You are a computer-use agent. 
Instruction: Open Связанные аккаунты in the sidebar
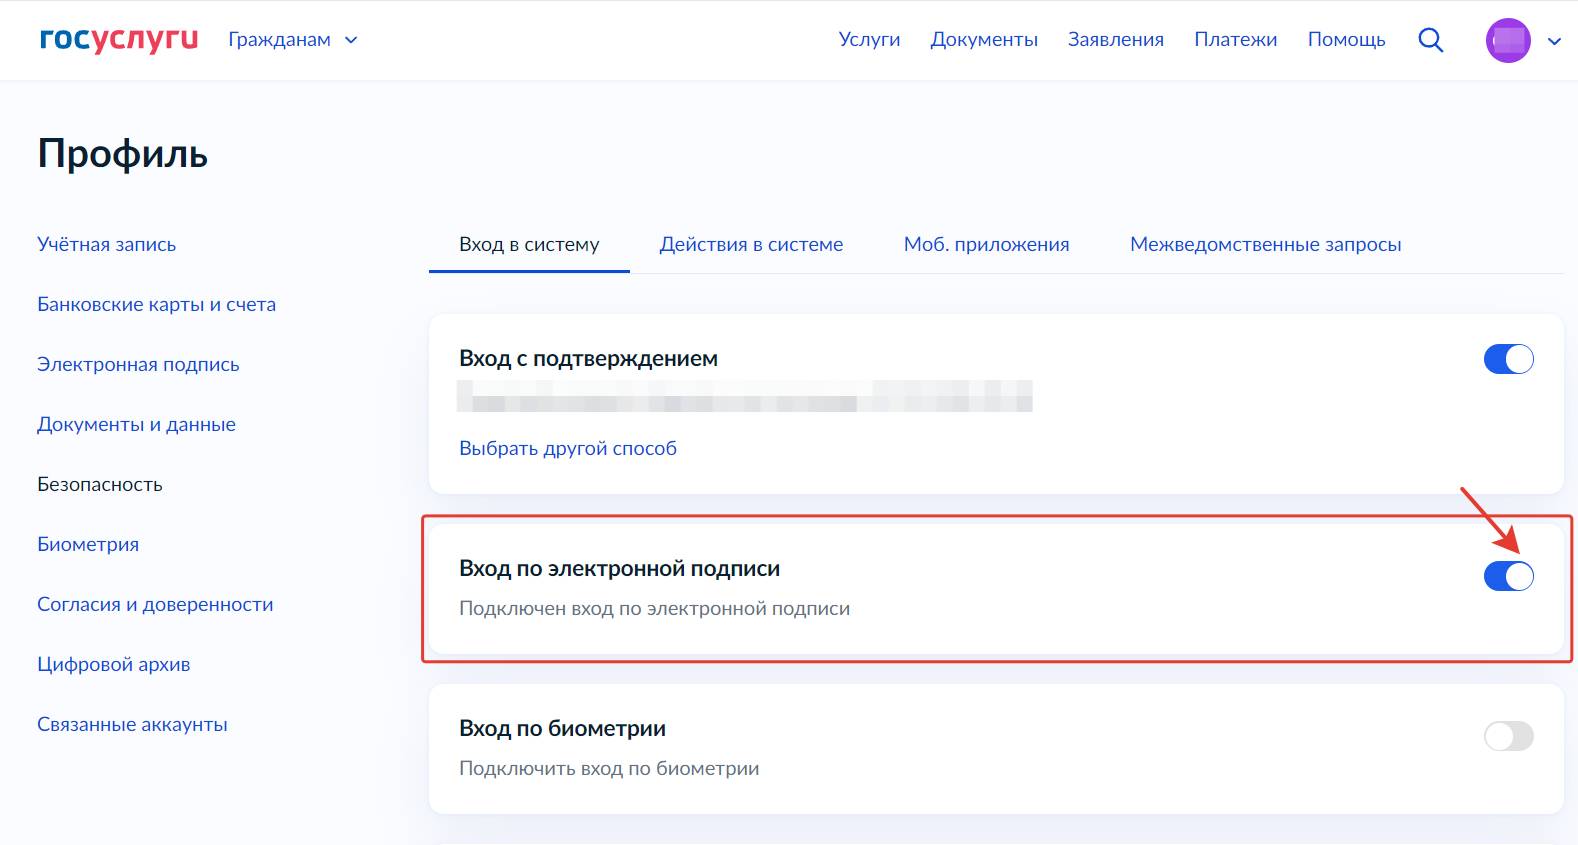pyautogui.click(x=132, y=724)
